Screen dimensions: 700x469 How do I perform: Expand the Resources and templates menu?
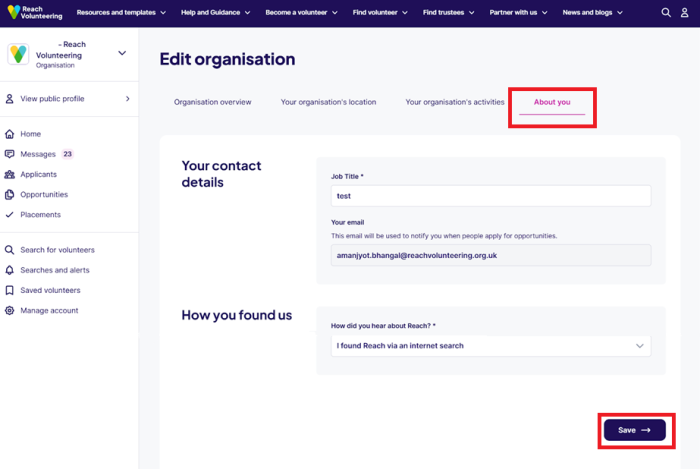(x=121, y=12)
